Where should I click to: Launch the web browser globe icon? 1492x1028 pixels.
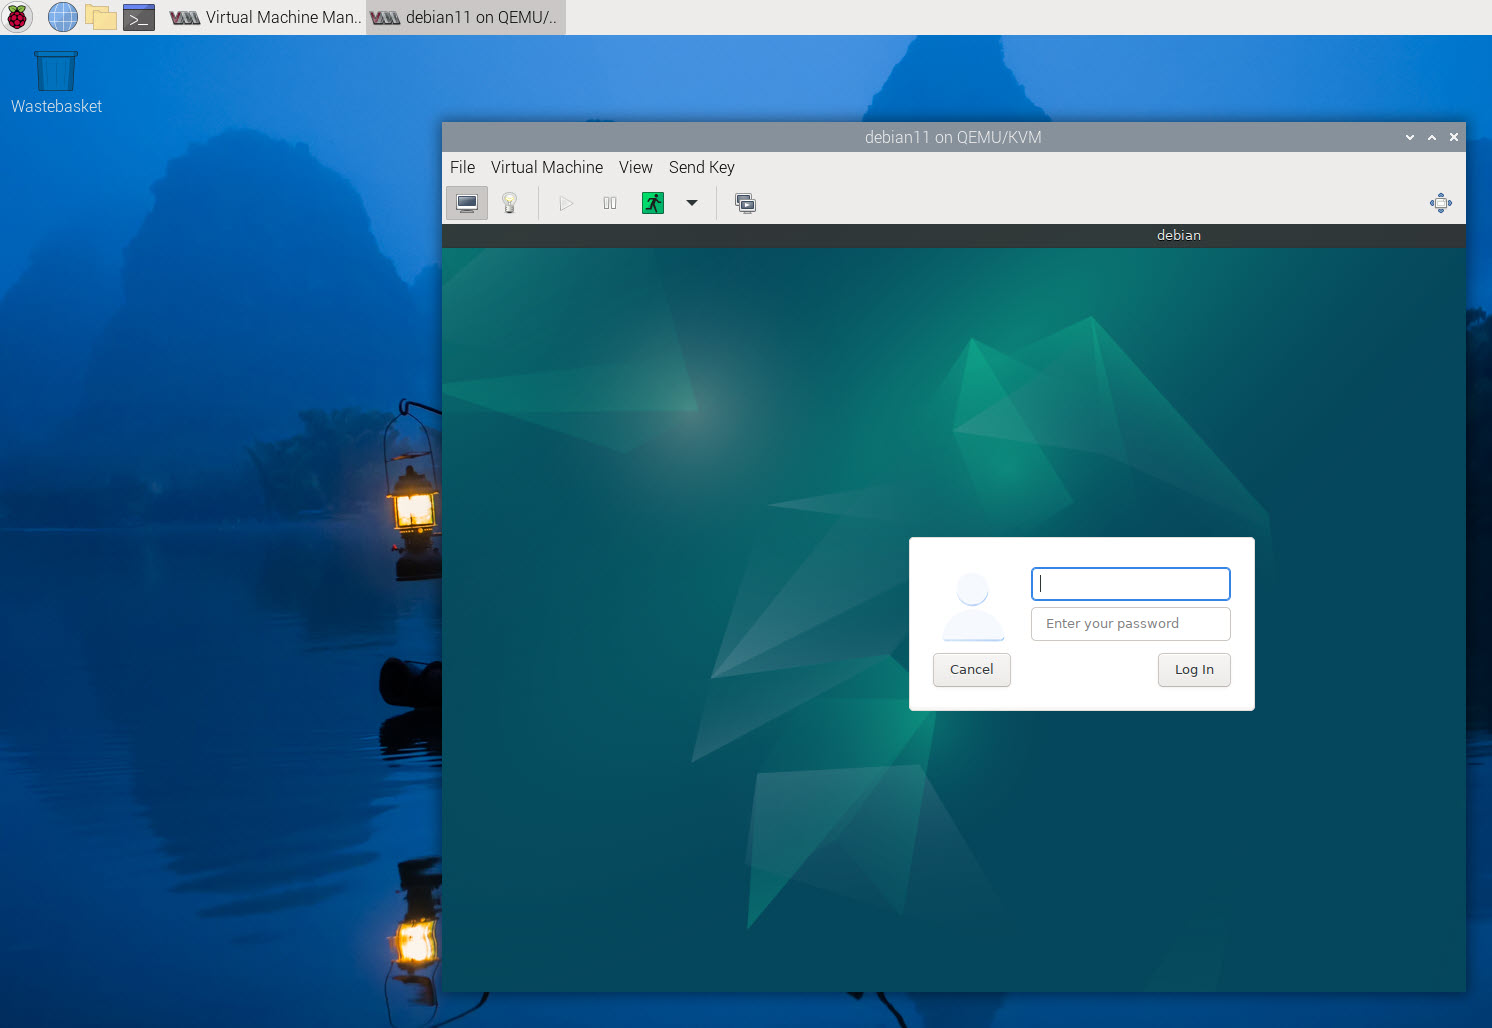tap(62, 17)
